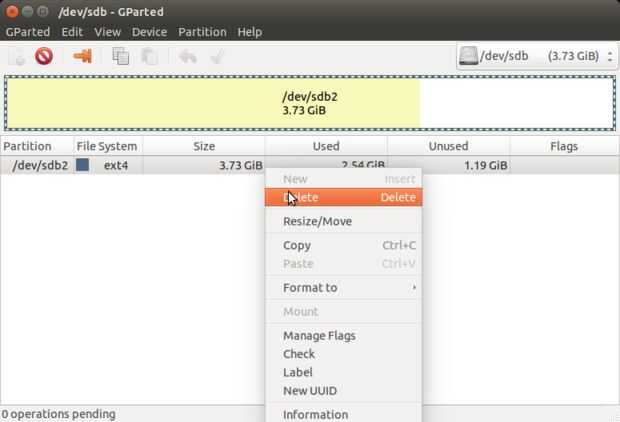Select the /dev/sdb2 partition graphic bar
This screenshot has width=620, height=422.
click(310, 103)
